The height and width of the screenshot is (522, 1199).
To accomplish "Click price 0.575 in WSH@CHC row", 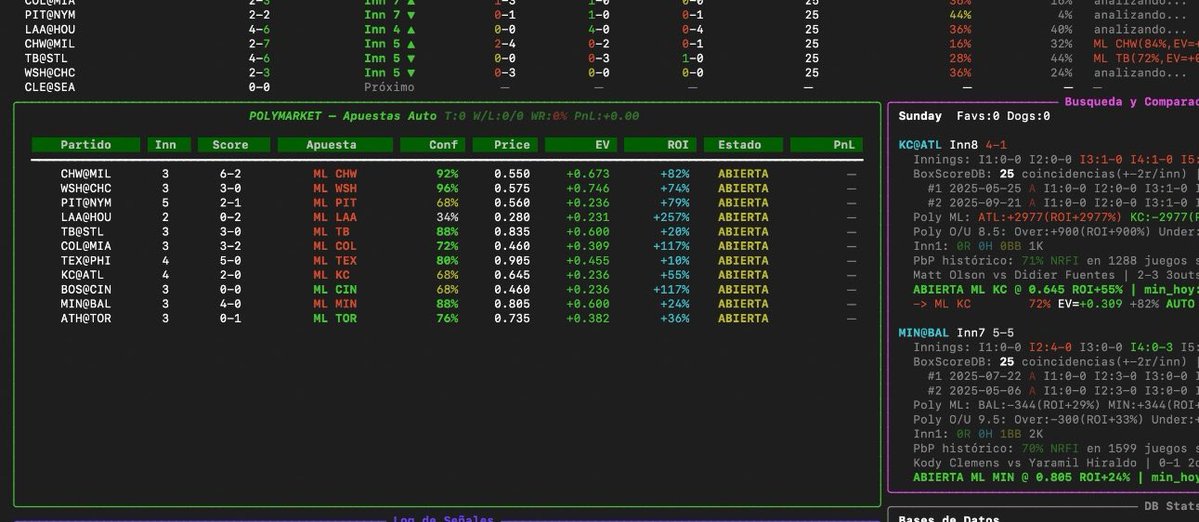I will [x=512, y=188].
